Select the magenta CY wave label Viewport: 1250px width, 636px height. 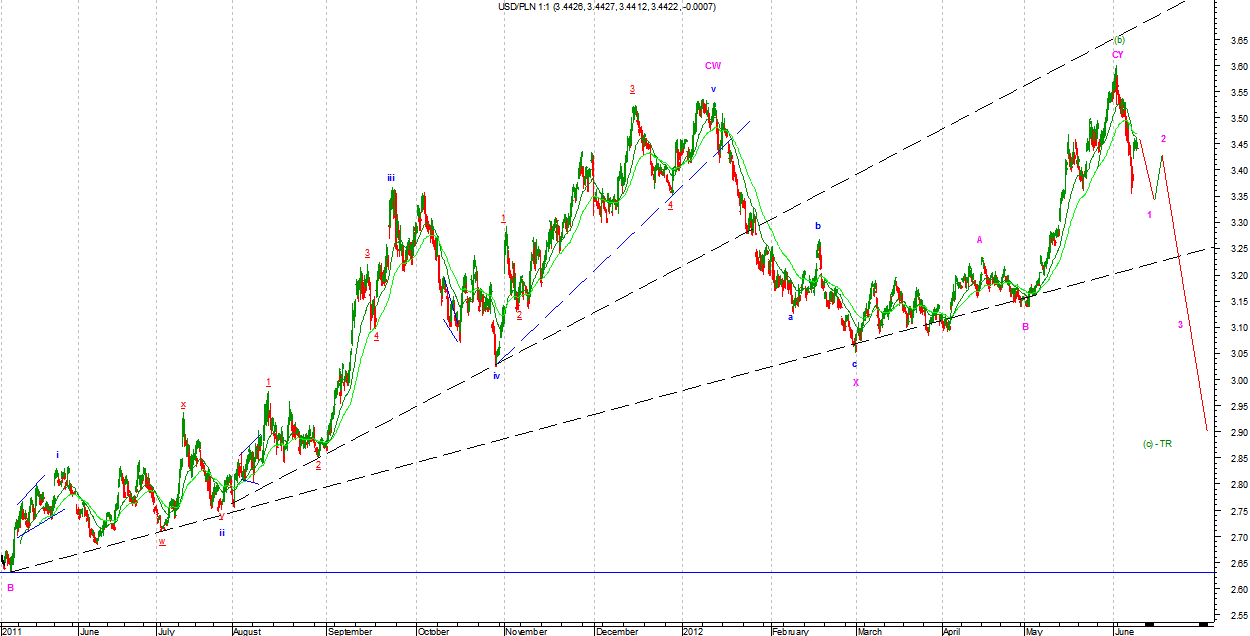pyautogui.click(x=1118, y=54)
